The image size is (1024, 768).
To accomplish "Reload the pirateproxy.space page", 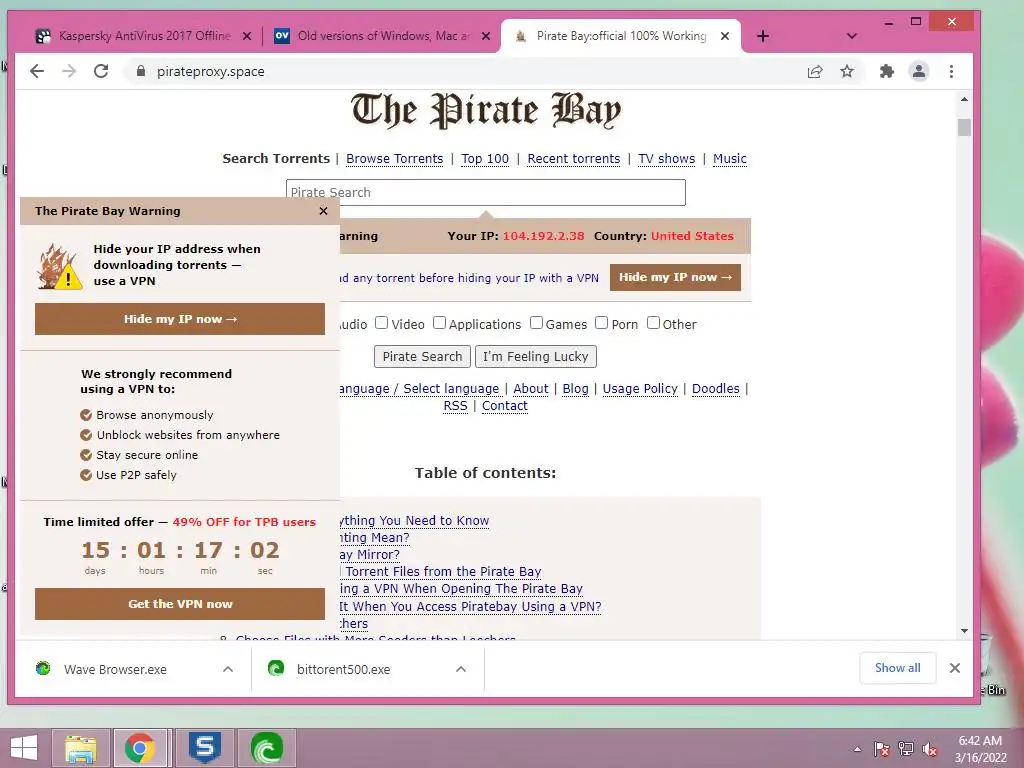I will point(101,71).
